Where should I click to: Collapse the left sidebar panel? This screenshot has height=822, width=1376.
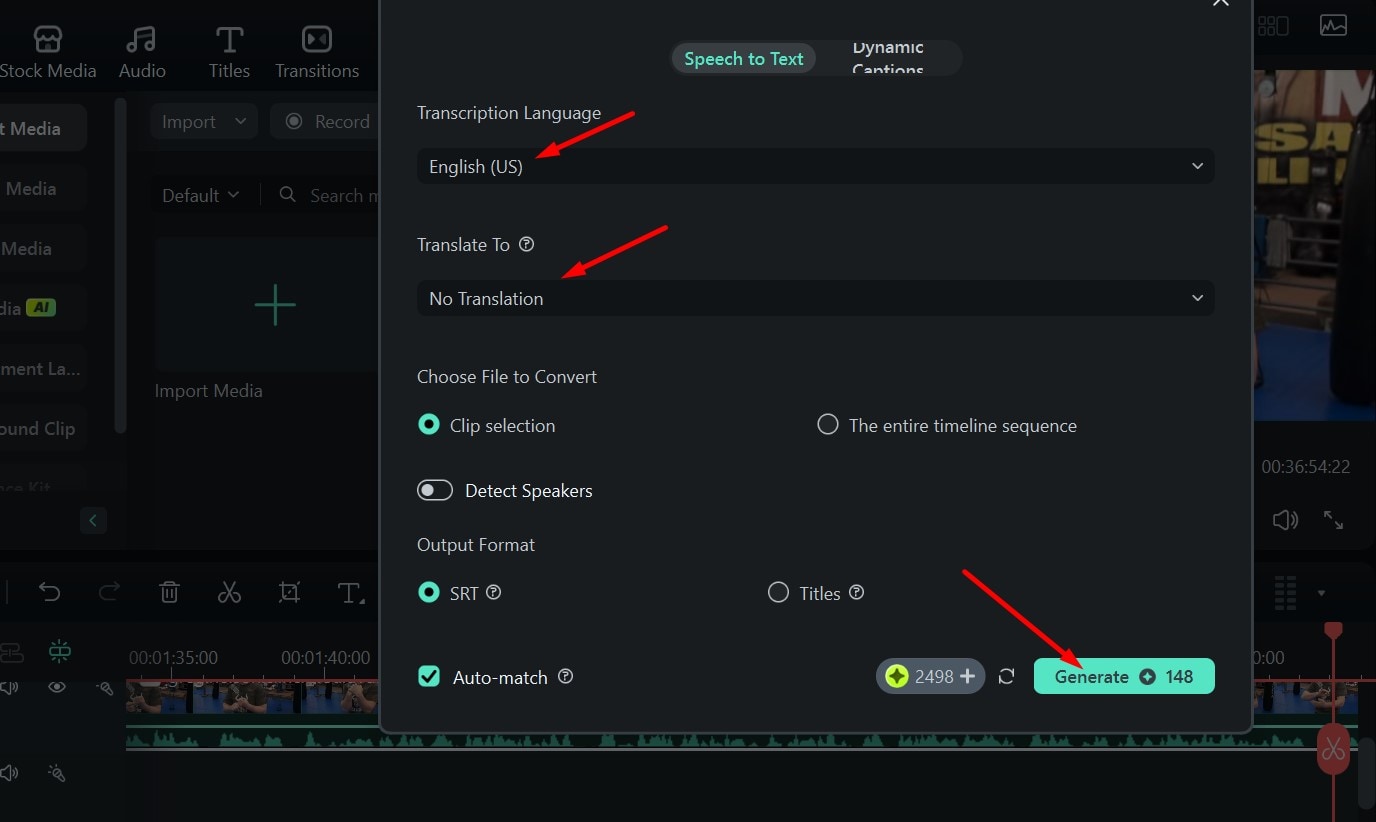tap(93, 520)
